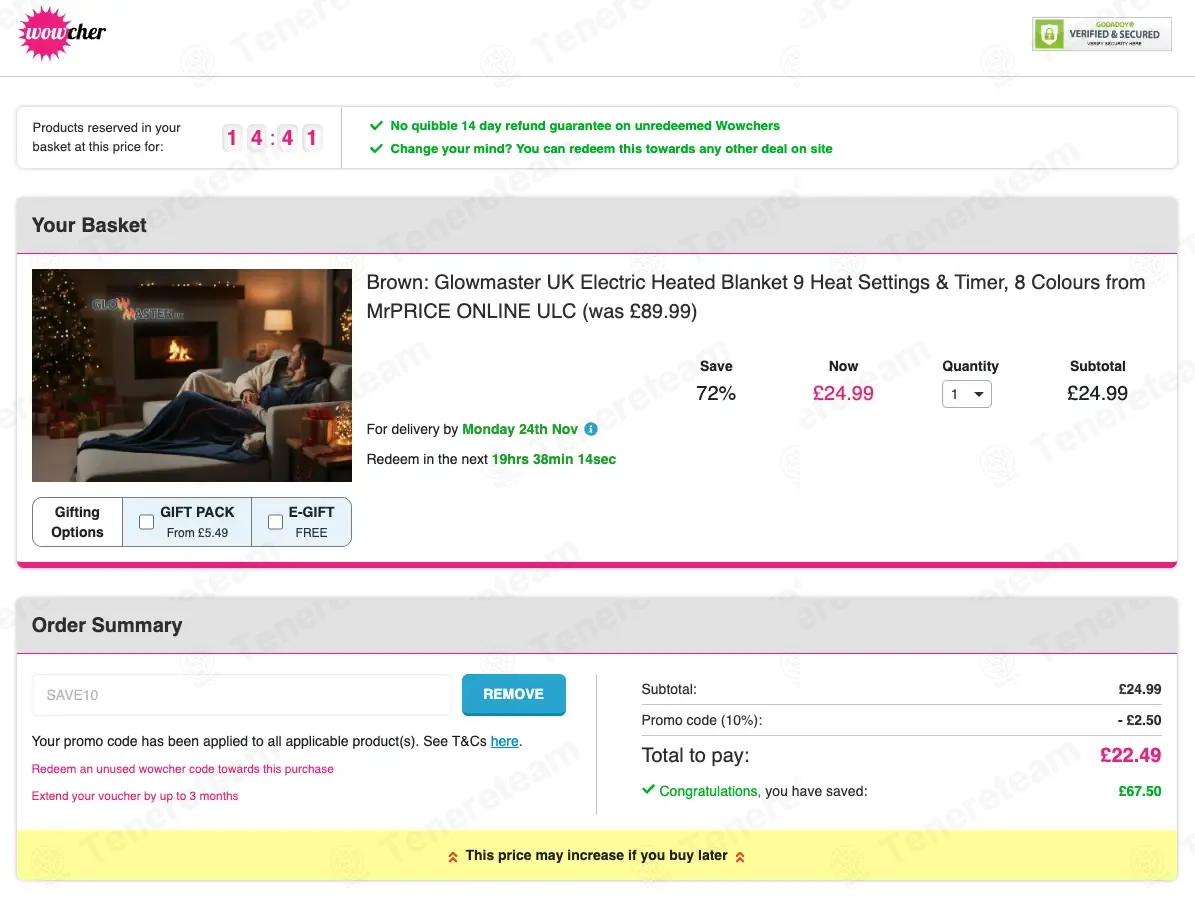1195x899 pixels.
Task: Click the left red chevrons in the yellow banner
Action: point(452,856)
